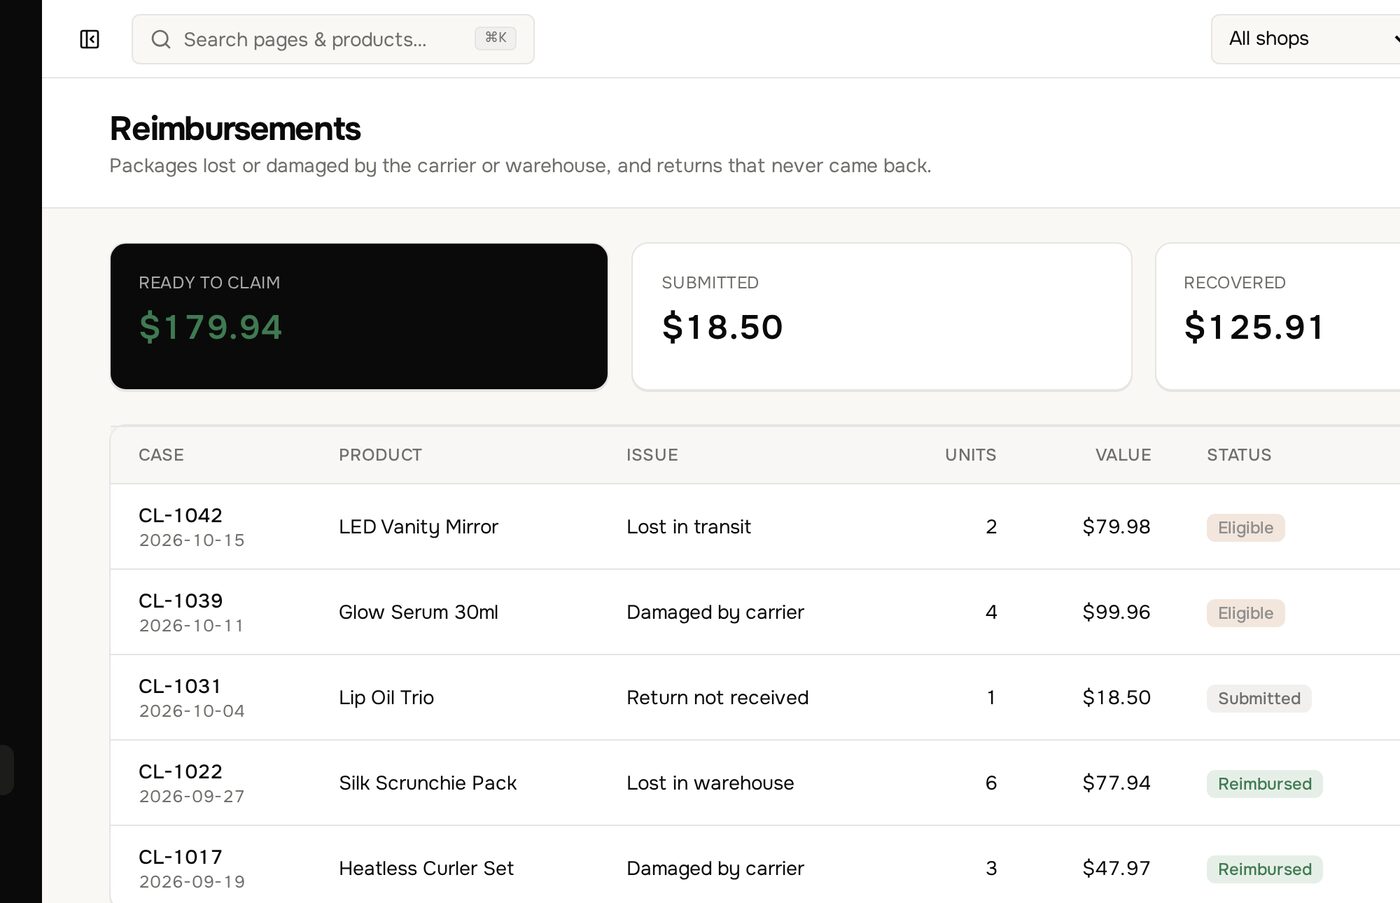Click the $179.94 ready to claim amount
The width and height of the screenshot is (1400, 903).
(211, 327)
